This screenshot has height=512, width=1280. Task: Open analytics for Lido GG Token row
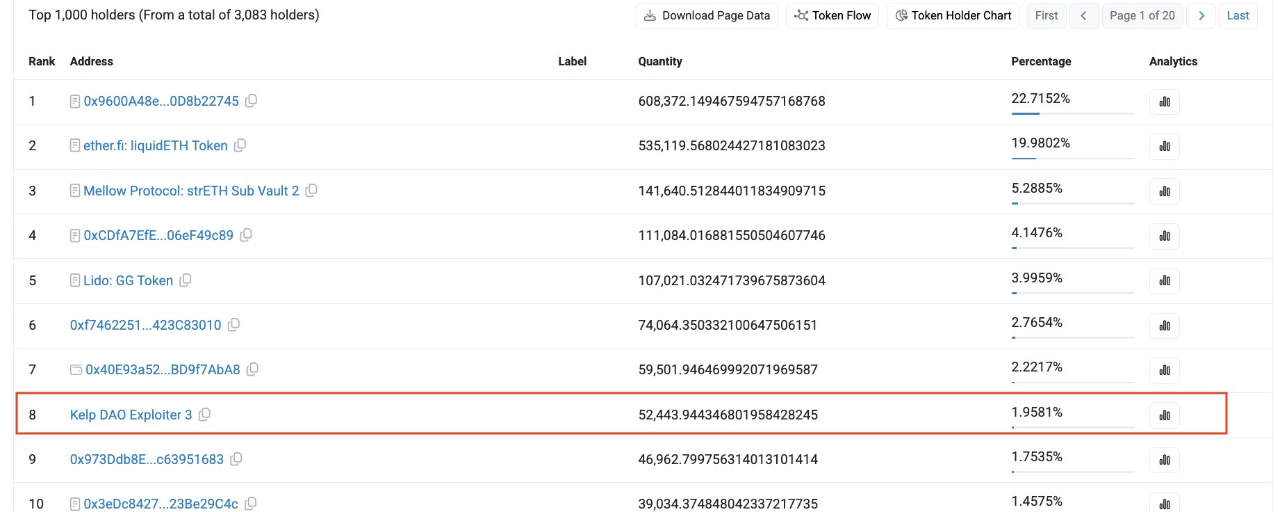(1164, 281)
